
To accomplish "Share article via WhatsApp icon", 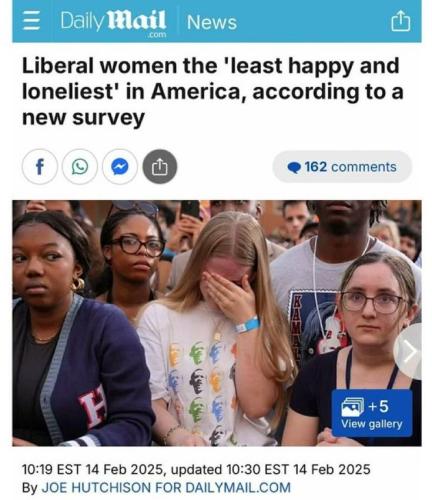I will [x=80, y=167].
